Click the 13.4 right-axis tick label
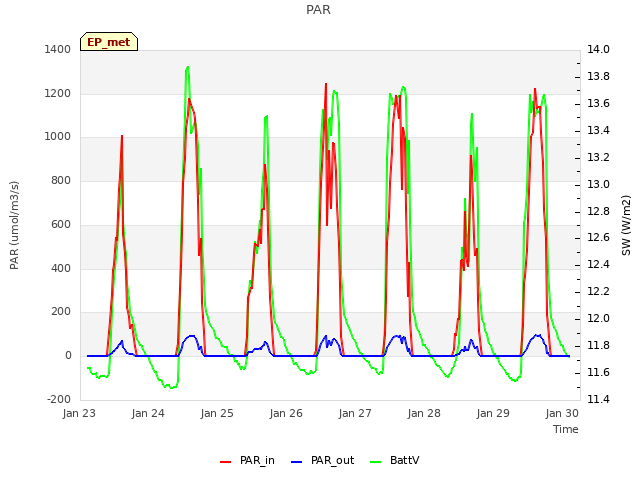640x480 pixels. click(x=598, y=130)
